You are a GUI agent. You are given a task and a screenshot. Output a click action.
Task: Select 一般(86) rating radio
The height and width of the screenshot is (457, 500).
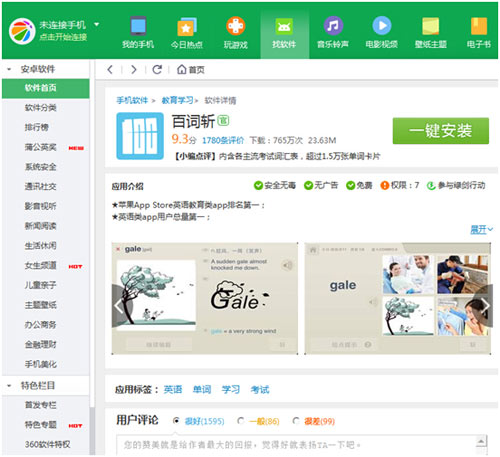(x=240, y=421)
